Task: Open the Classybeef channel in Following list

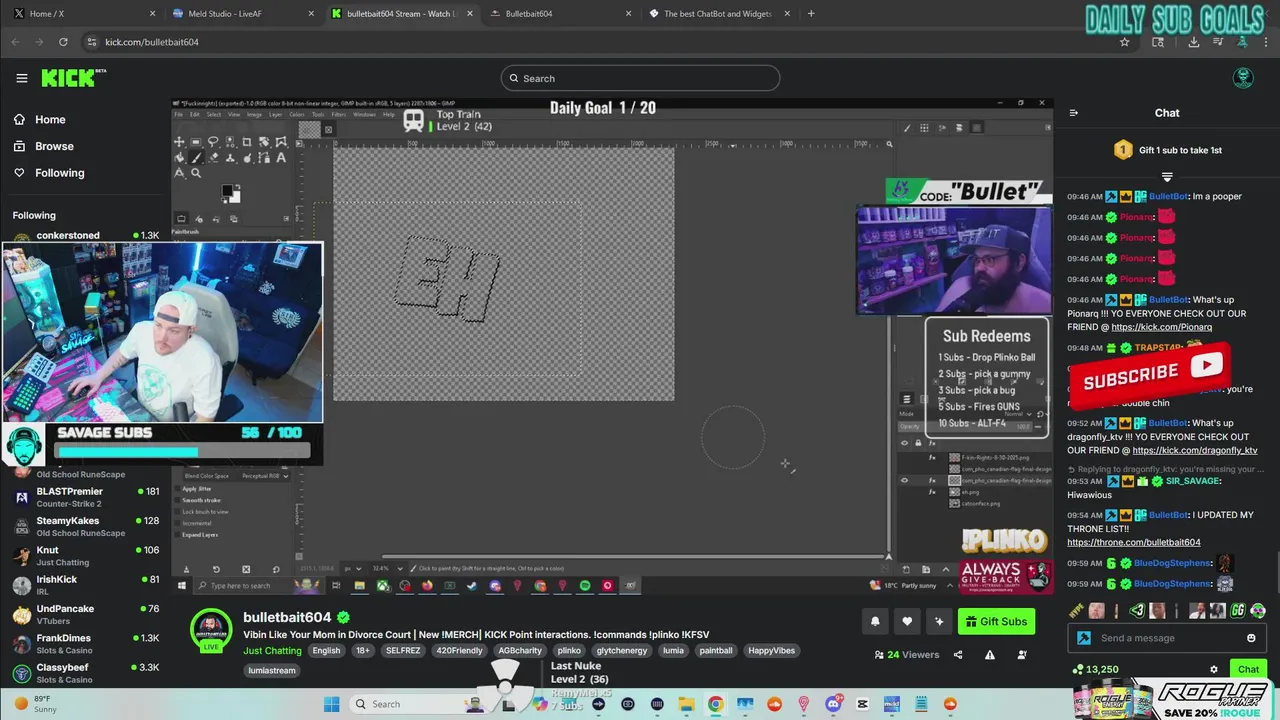Action: [x=85, y=673]
